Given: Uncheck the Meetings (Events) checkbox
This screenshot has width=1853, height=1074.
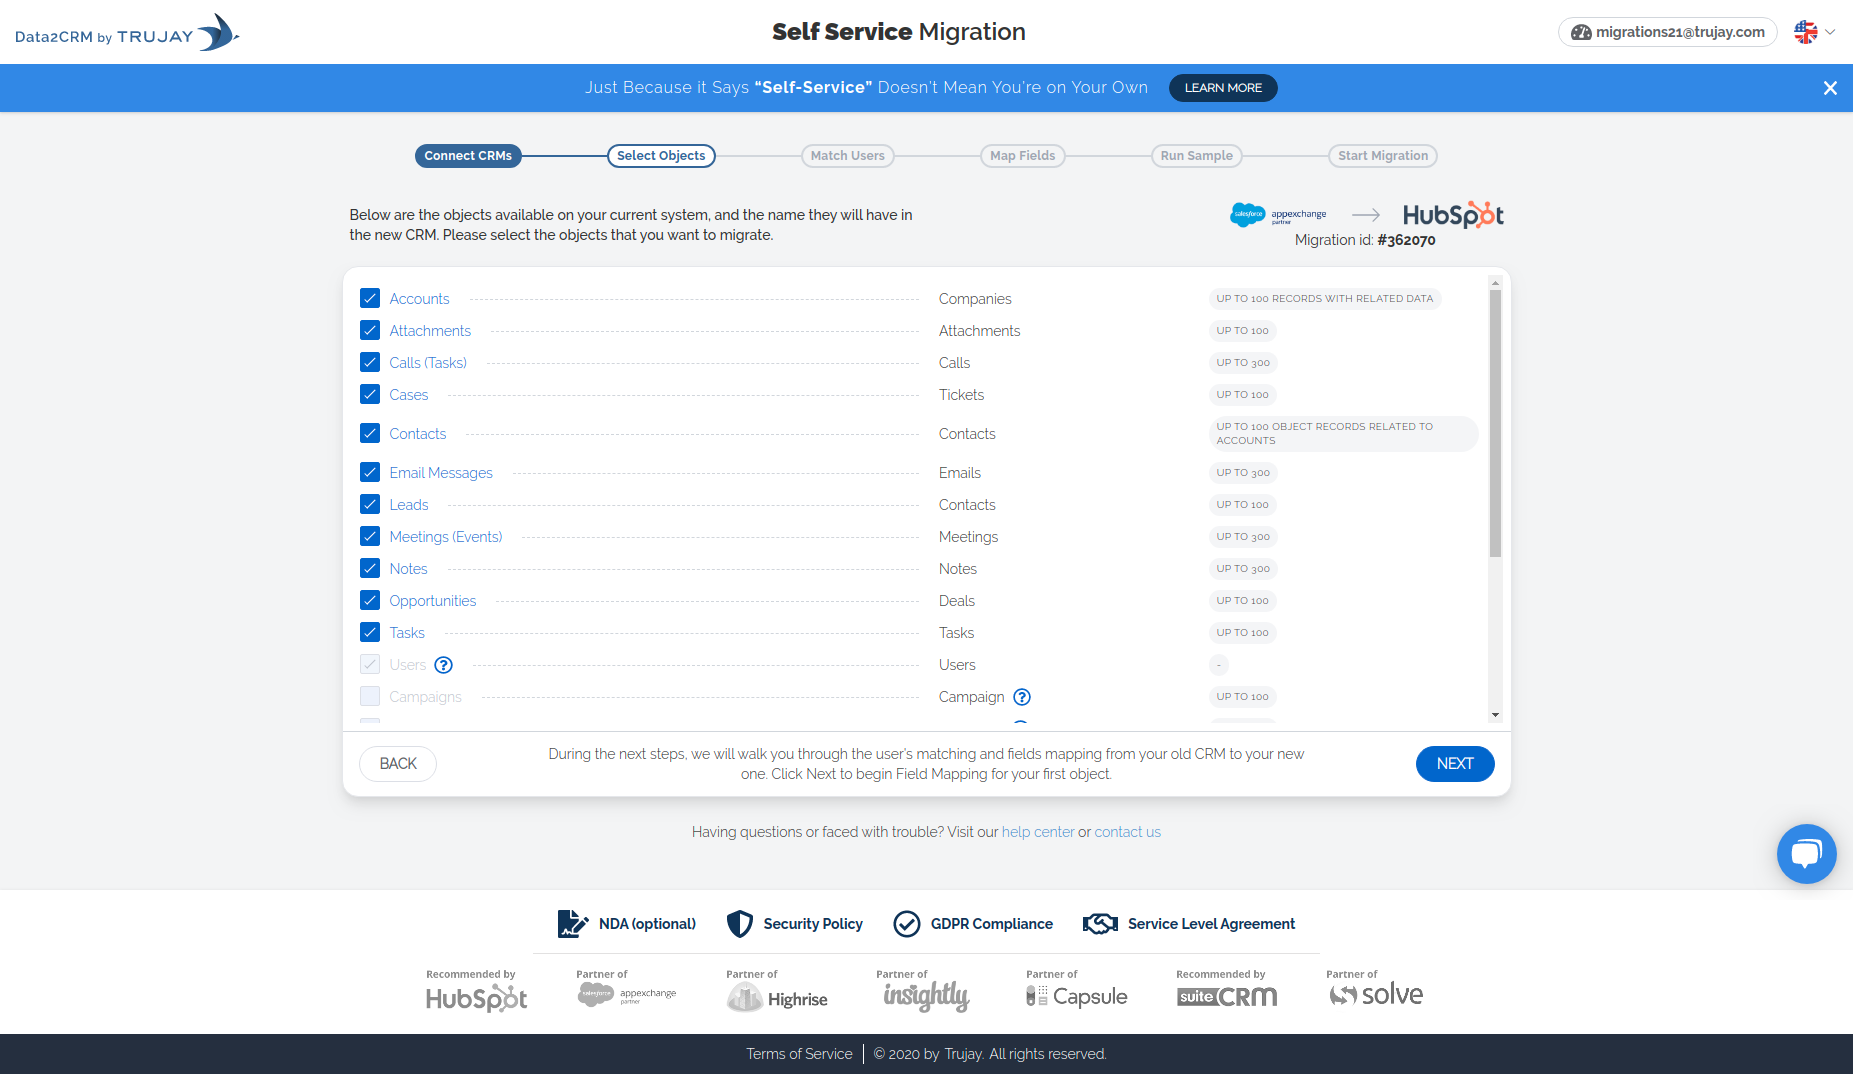Looking at the screenshot, I should coord(370,536).
